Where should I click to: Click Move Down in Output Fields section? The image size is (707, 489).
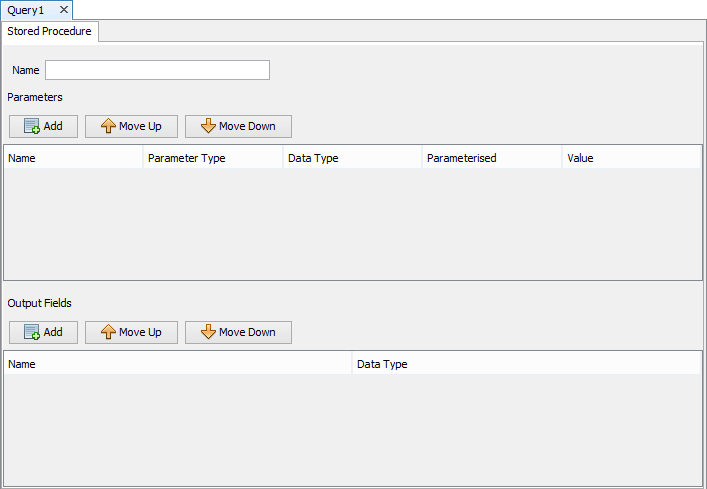click(x=238, y=332)
